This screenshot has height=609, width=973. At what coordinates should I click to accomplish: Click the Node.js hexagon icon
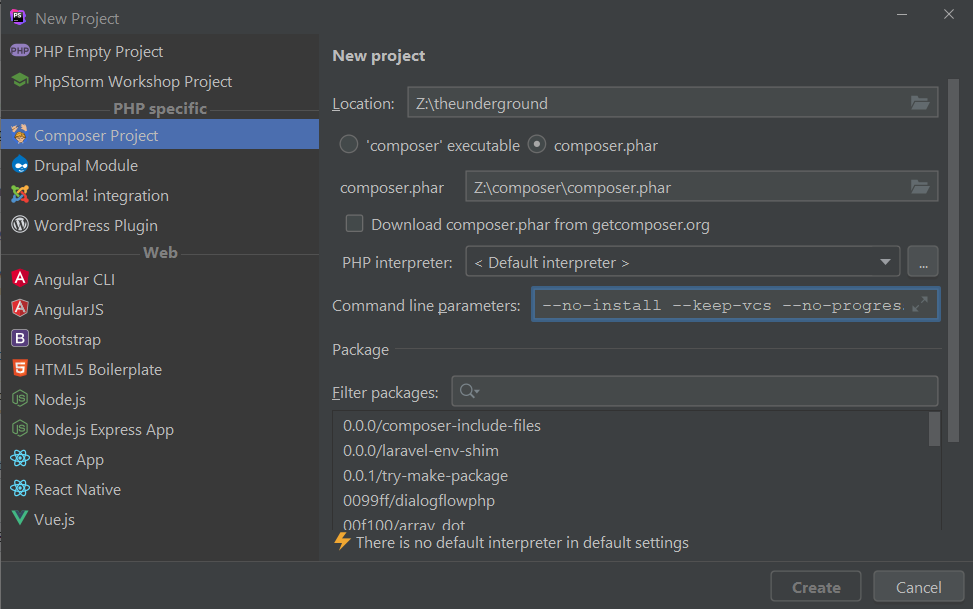20,398
